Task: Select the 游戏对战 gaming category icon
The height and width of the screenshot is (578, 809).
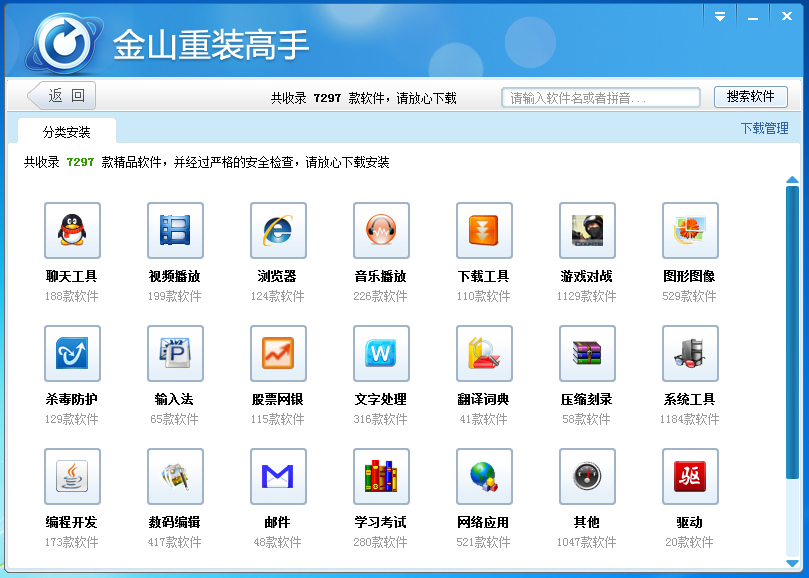Action: click(x=587, y=231)
